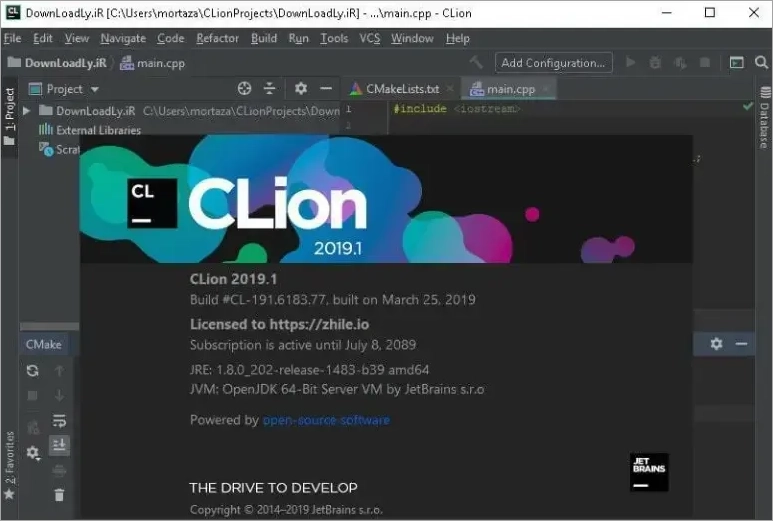Toggle the Database side tool window

click(x=764, y=117)
